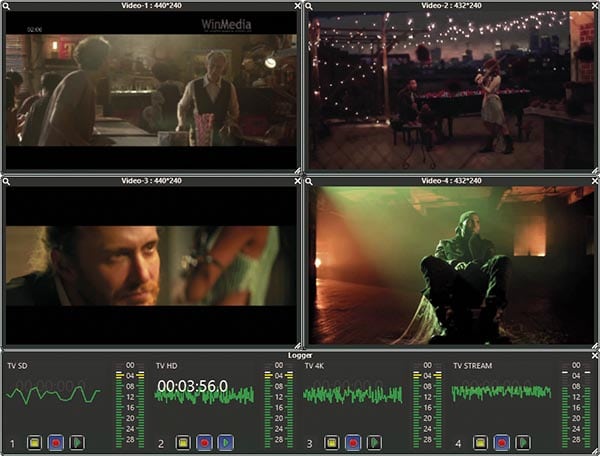This screenshot has width=600, height=456.
Task: Click the Logger panel title
Action: (300, 356)
